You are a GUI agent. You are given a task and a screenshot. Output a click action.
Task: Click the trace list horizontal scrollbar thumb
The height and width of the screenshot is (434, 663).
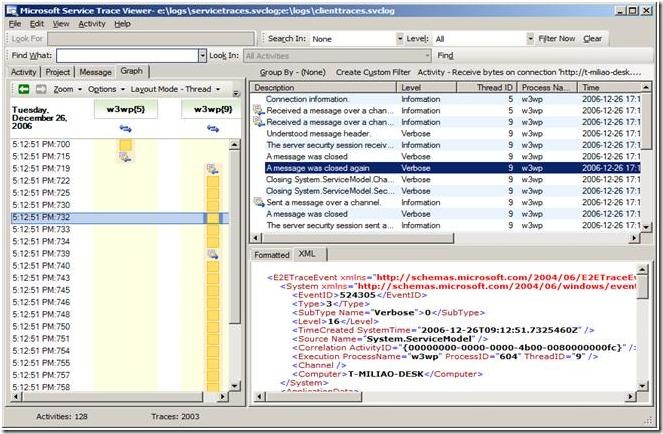356,238
